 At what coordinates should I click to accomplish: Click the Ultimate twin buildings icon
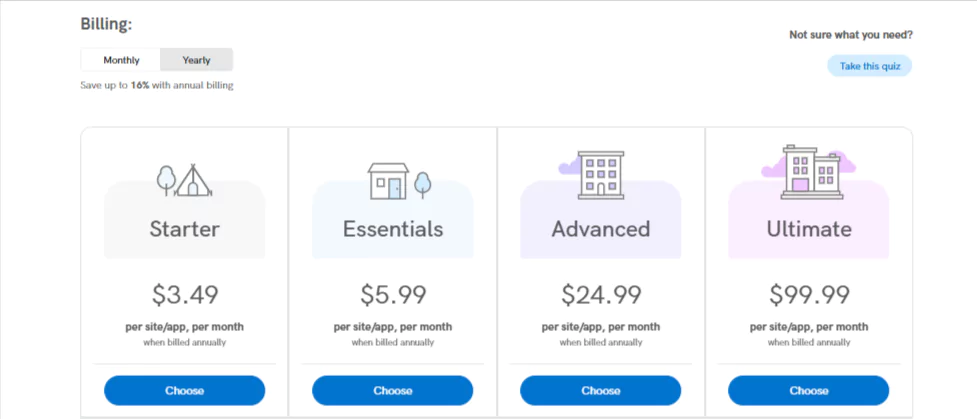coord(809,172)
